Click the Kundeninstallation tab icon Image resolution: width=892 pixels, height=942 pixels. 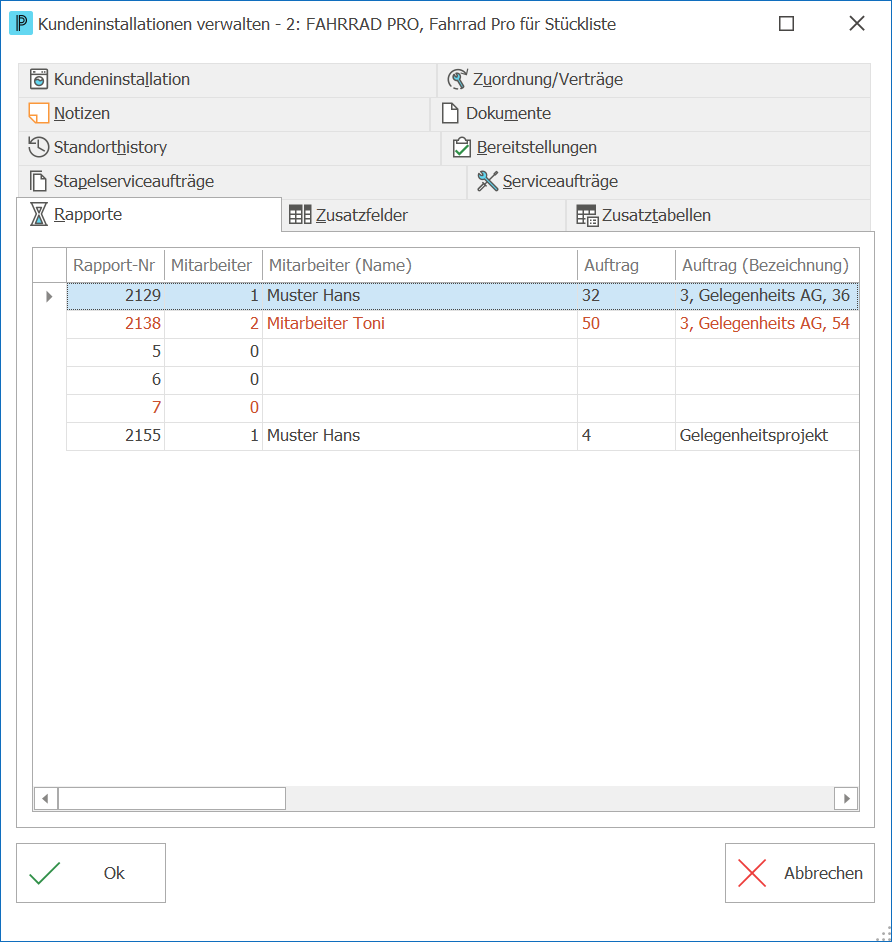click(39, 79)
